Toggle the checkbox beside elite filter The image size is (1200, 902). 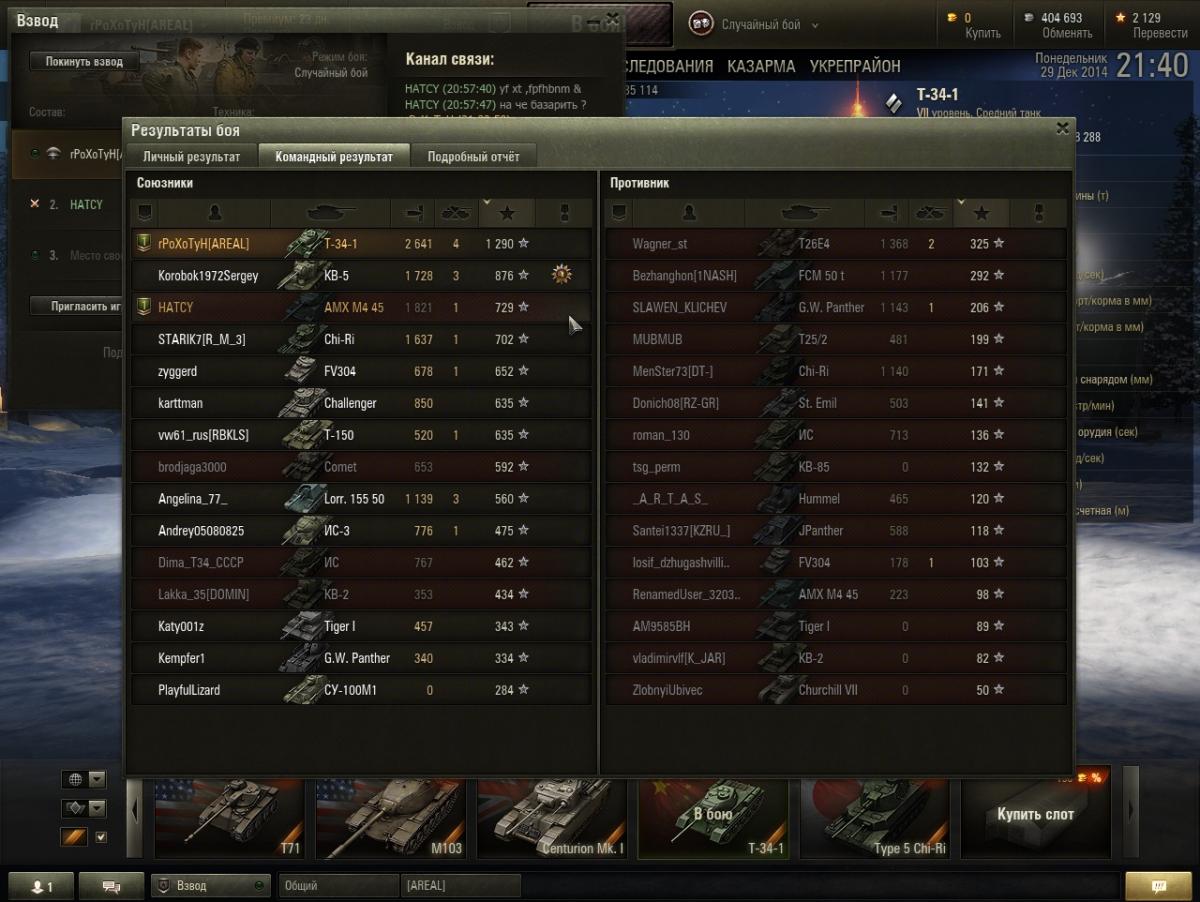(100, 837)
